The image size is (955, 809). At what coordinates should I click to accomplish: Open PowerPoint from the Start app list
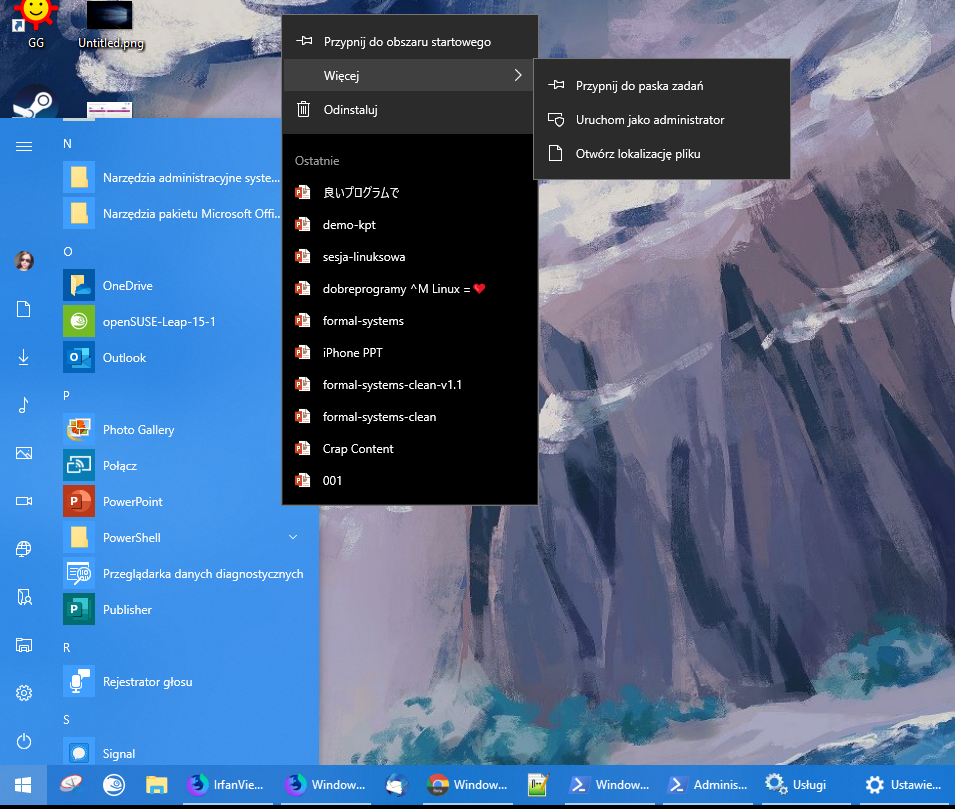(x=132, y=501)
